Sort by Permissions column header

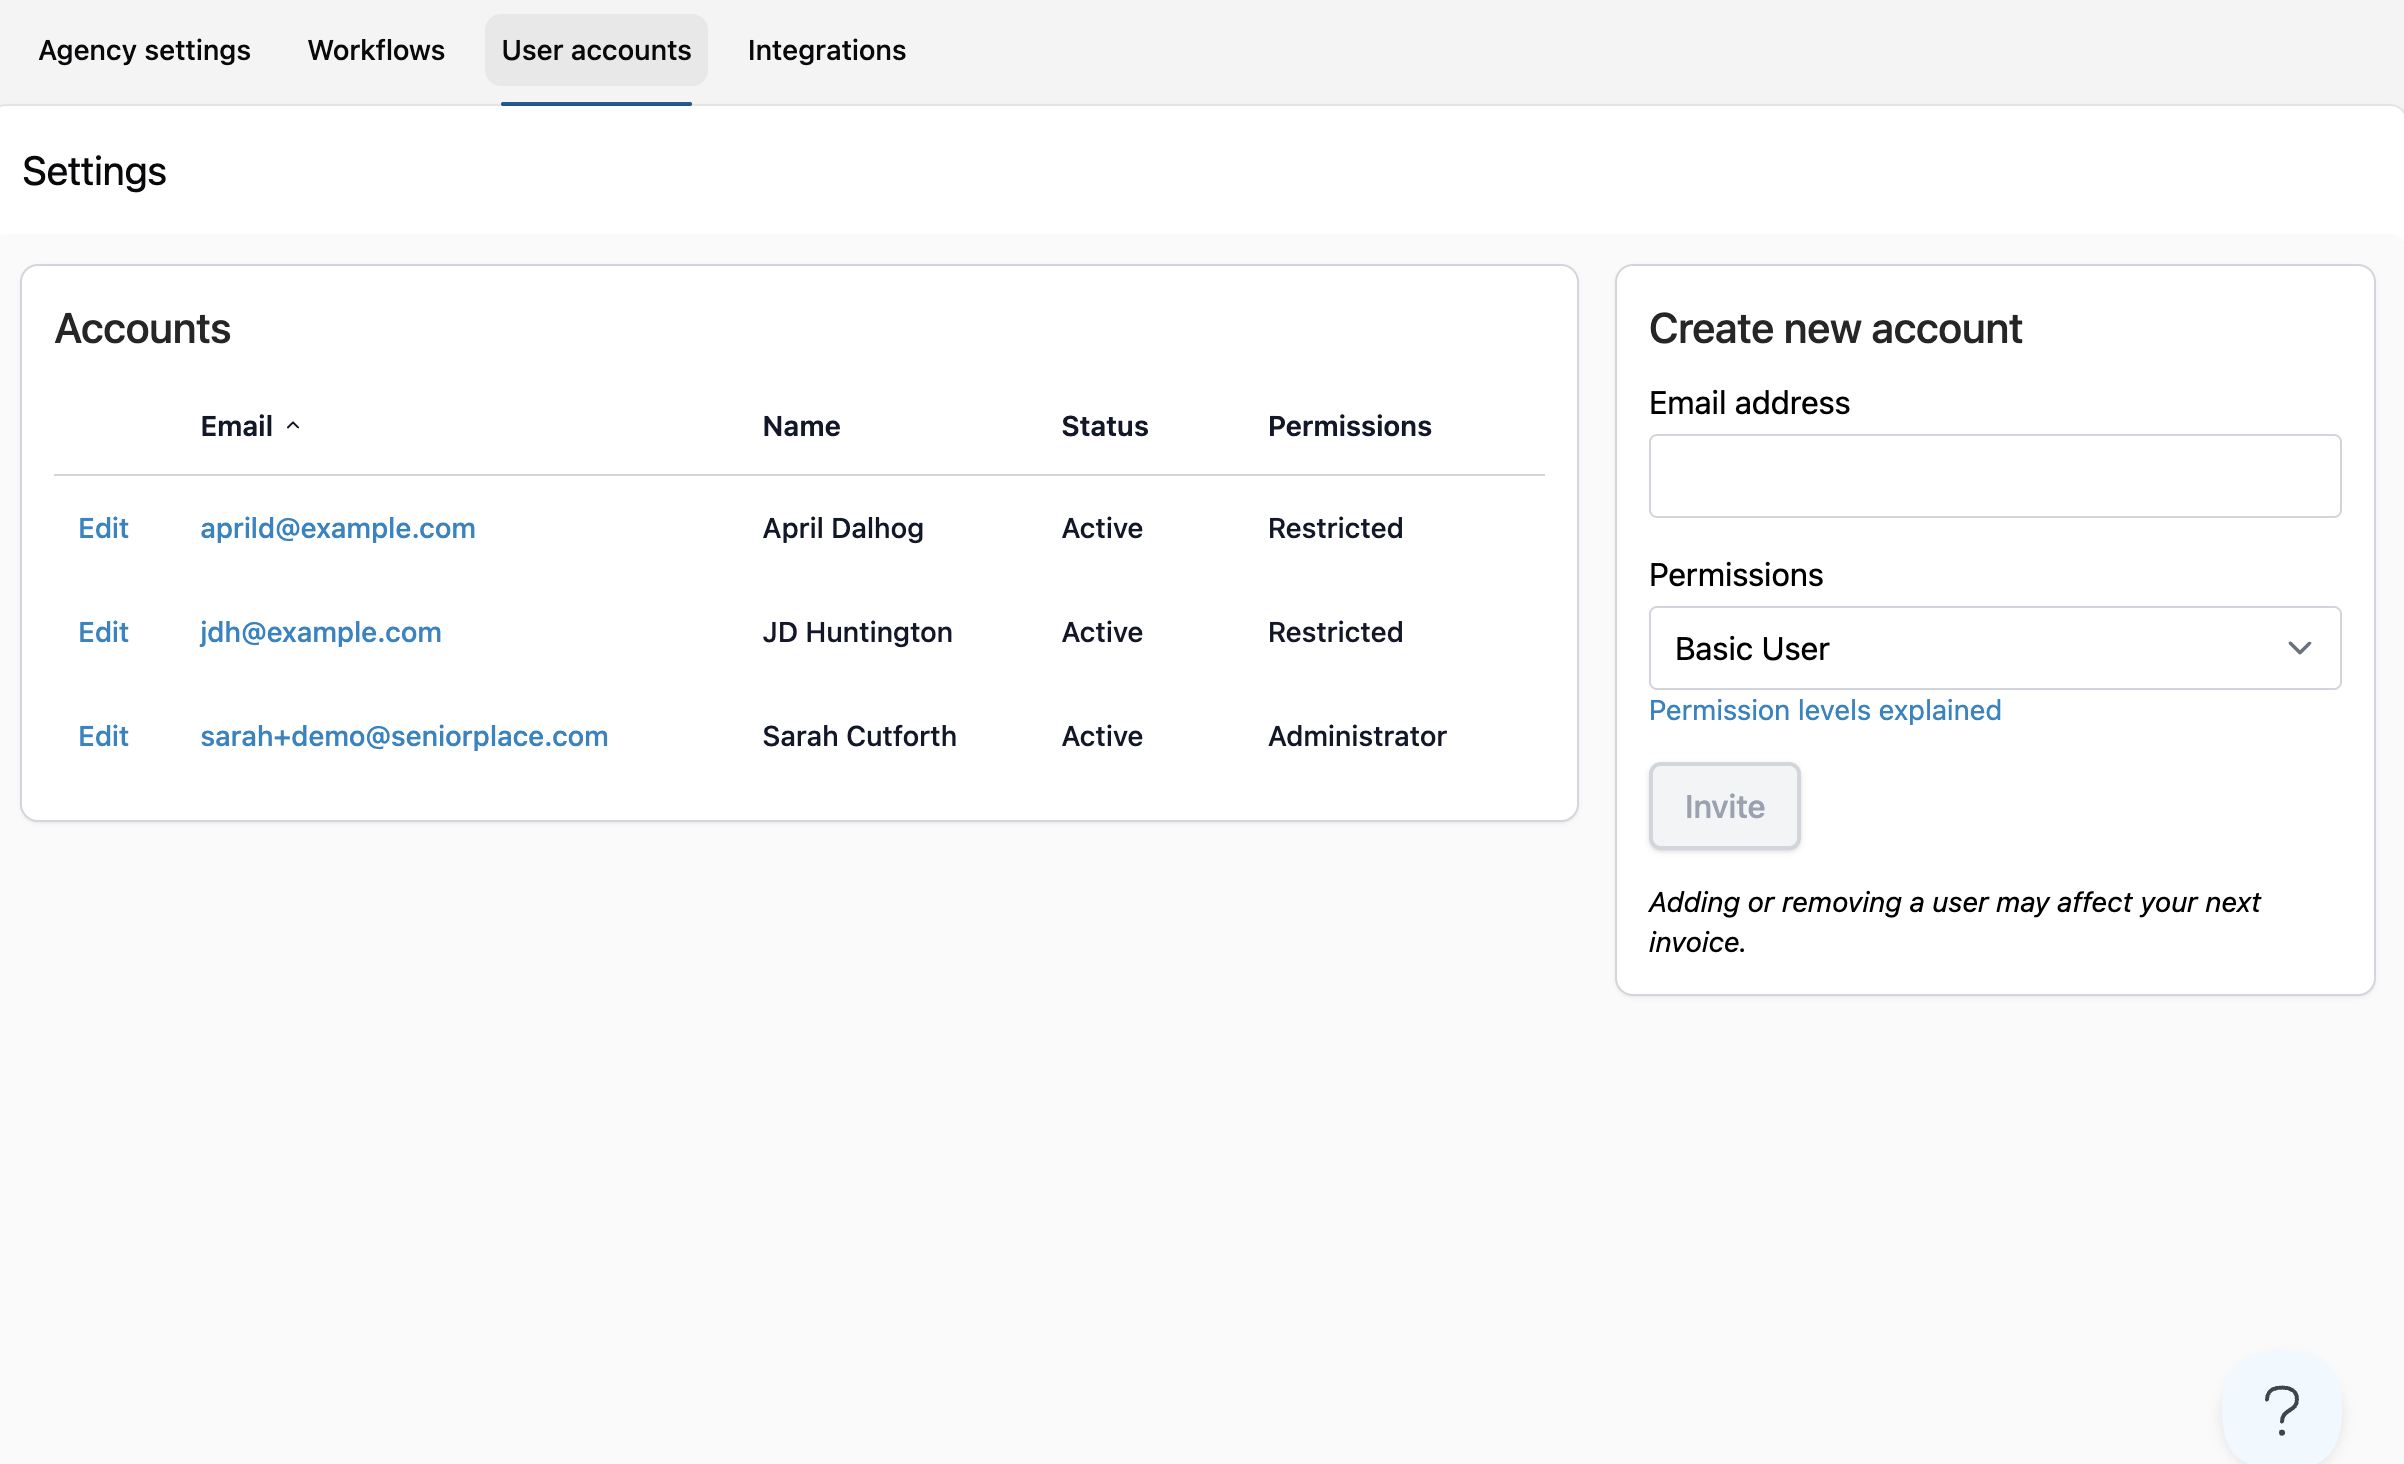tap(1349, 426)
